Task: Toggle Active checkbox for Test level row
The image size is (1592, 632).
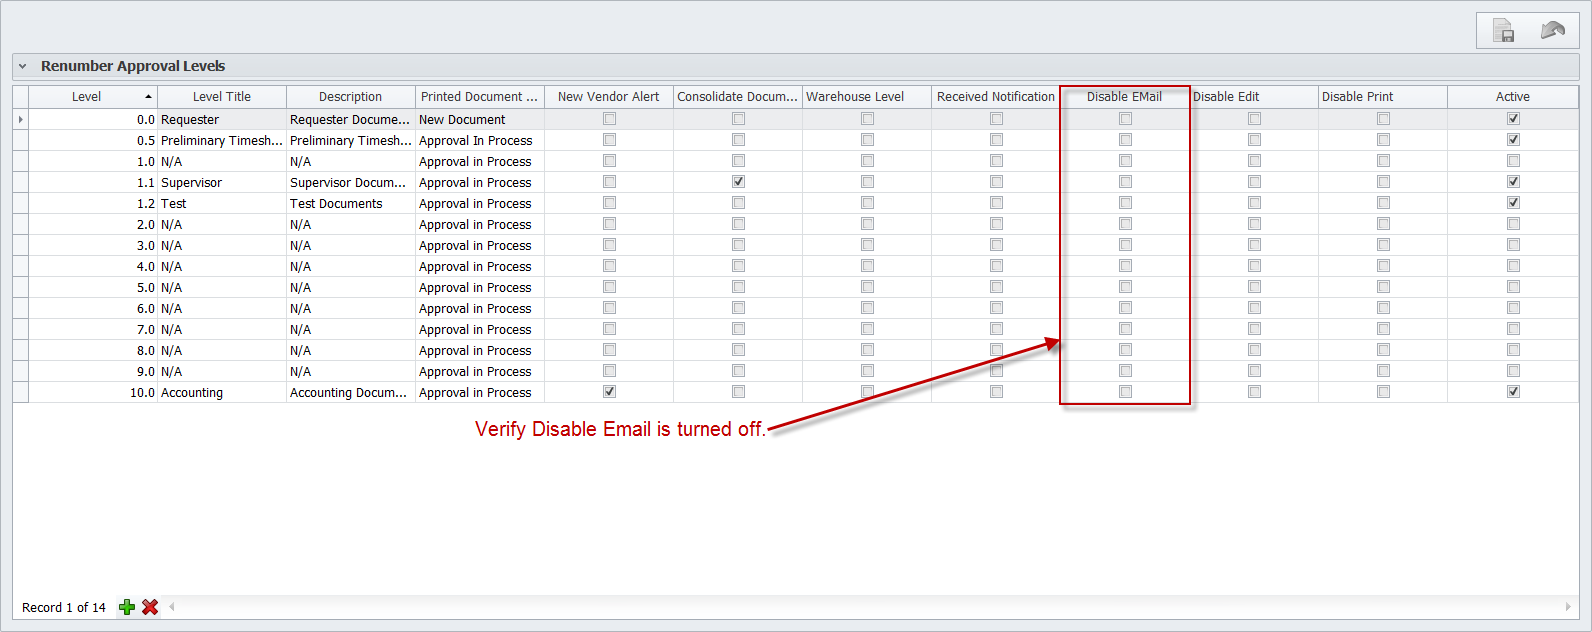Action: pyautogui.click(x=1513, y=203)
